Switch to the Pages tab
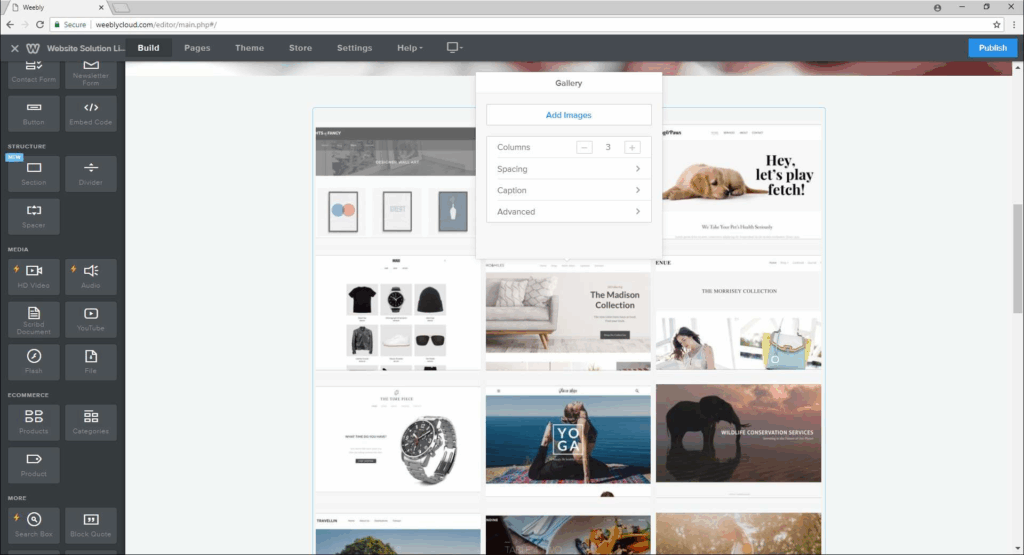 [197, 48]
